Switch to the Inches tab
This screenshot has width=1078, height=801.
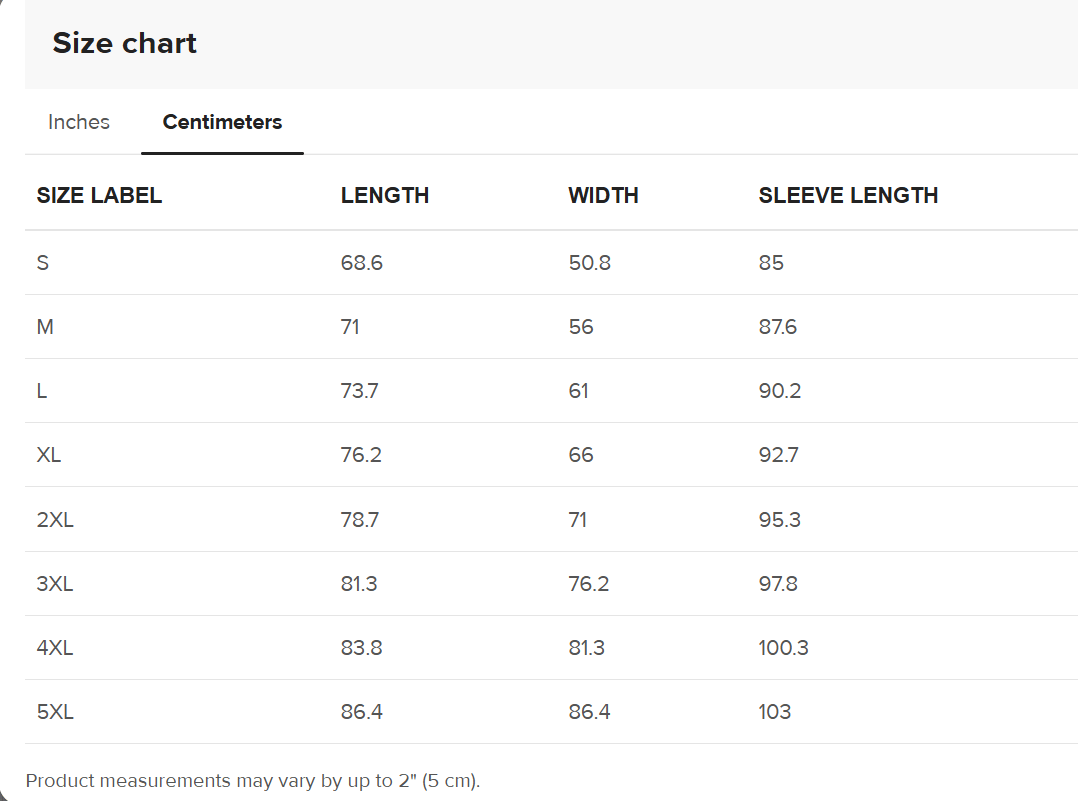(x=79, y=122)
